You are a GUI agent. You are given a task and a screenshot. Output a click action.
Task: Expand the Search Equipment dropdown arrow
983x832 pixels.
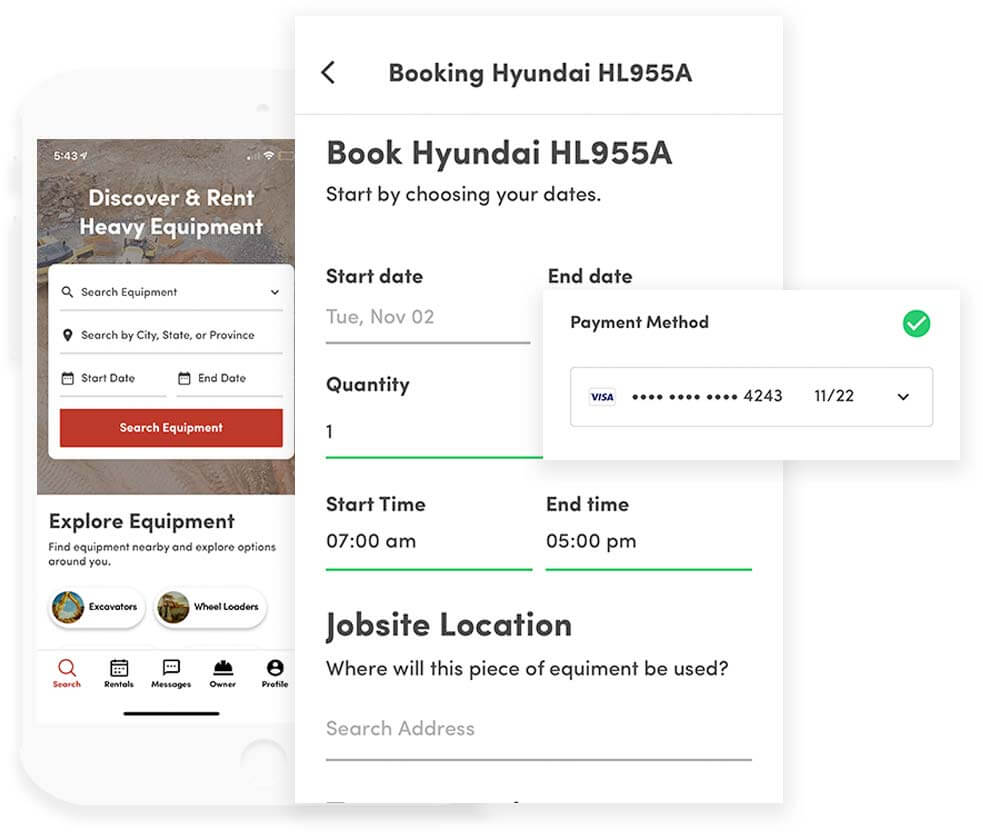pos(275,292)
